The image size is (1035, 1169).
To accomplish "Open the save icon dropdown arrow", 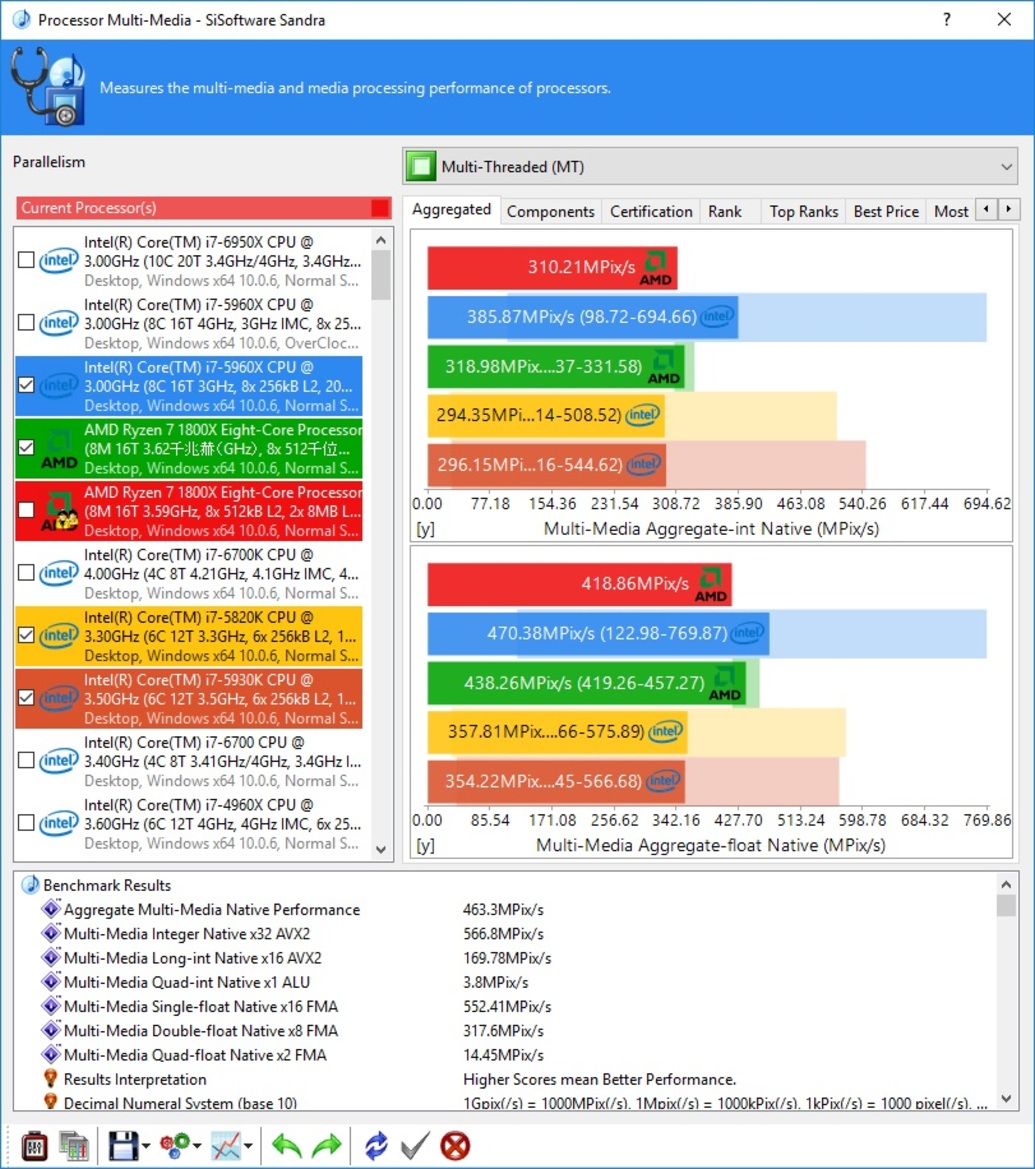I will tap(146, 1147).
